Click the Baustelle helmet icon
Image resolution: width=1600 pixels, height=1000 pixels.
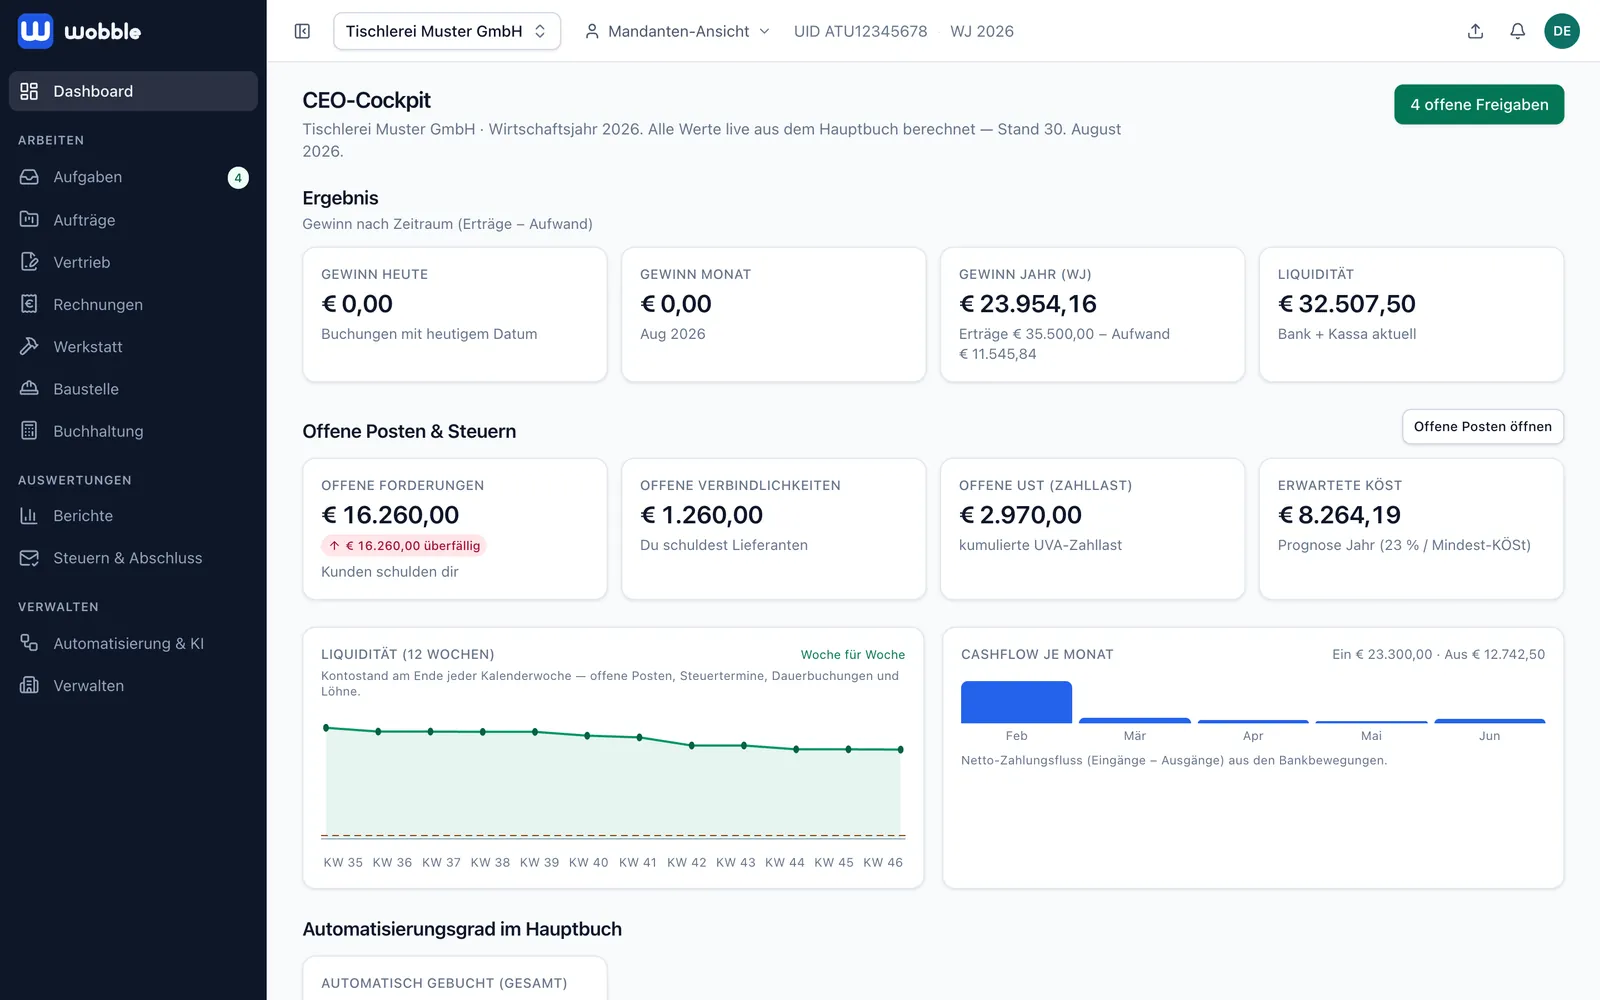click(29, 388)
